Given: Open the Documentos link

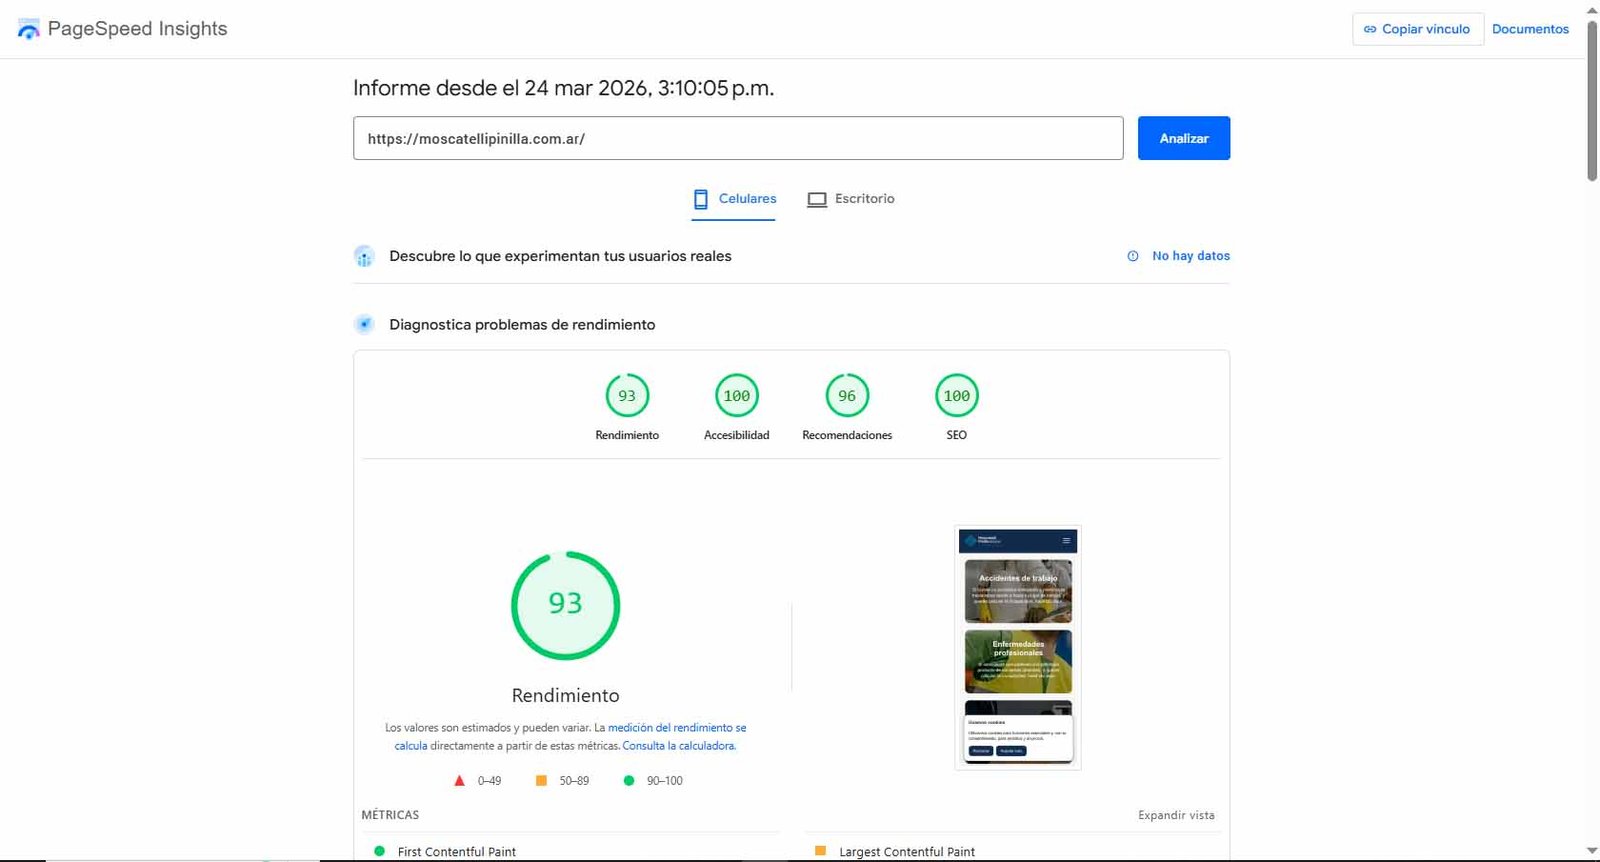Looking at the screenshot, I should click(x=1530, y=29).
